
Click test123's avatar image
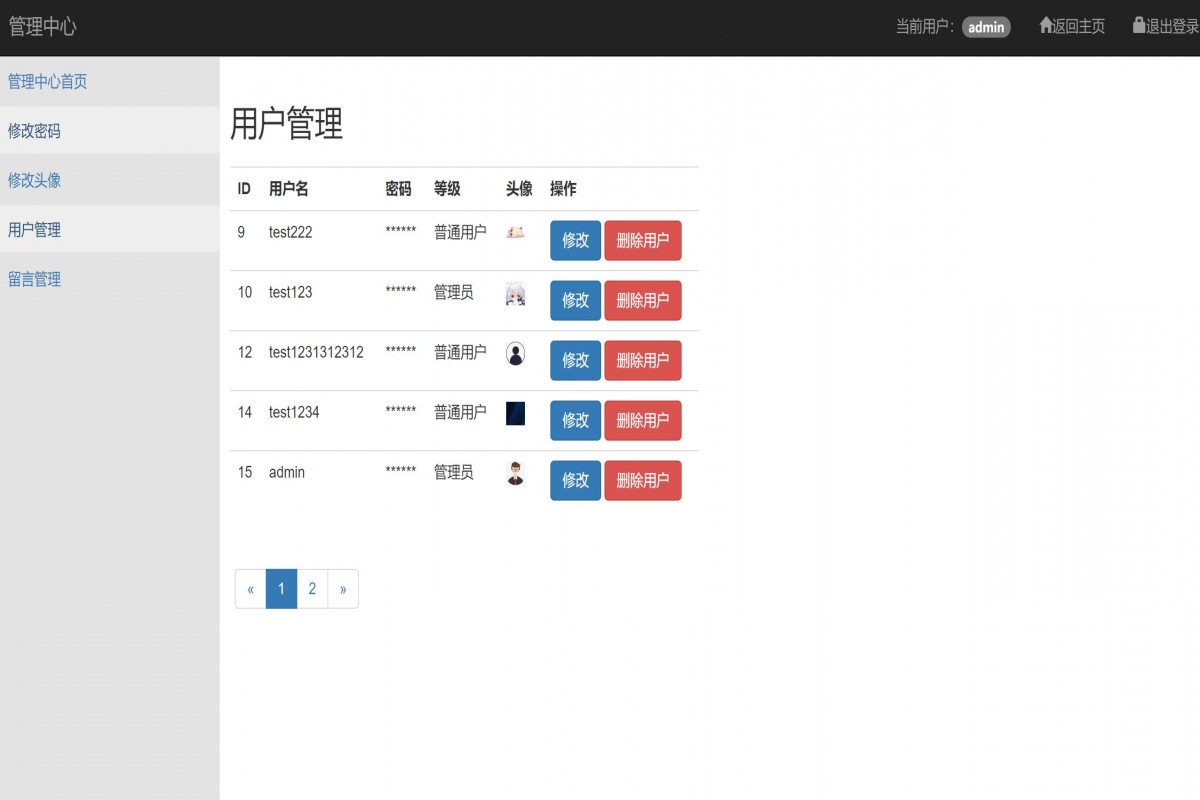pyautogui.click(x=515, y=293)
